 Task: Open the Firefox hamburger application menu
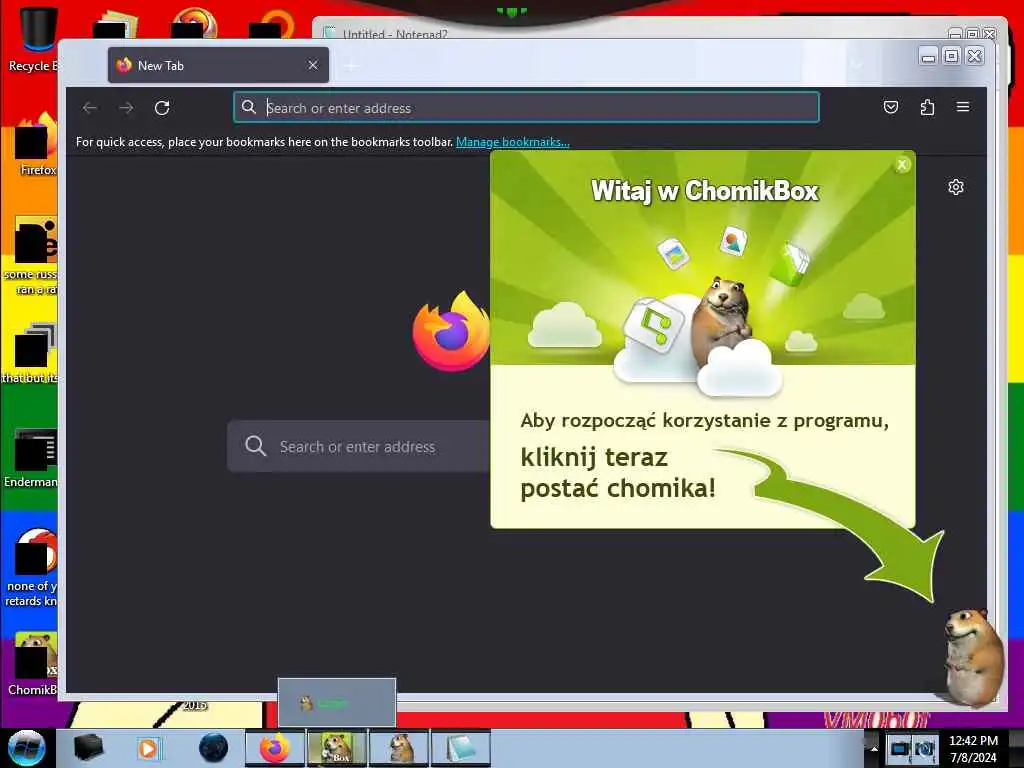coord(963,107)
